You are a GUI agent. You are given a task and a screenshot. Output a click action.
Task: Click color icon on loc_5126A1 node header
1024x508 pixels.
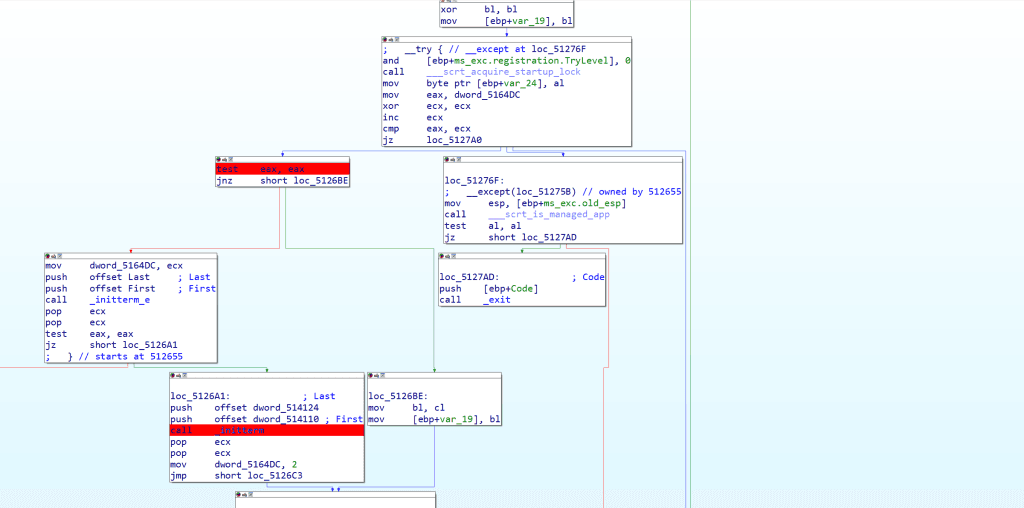172,375
